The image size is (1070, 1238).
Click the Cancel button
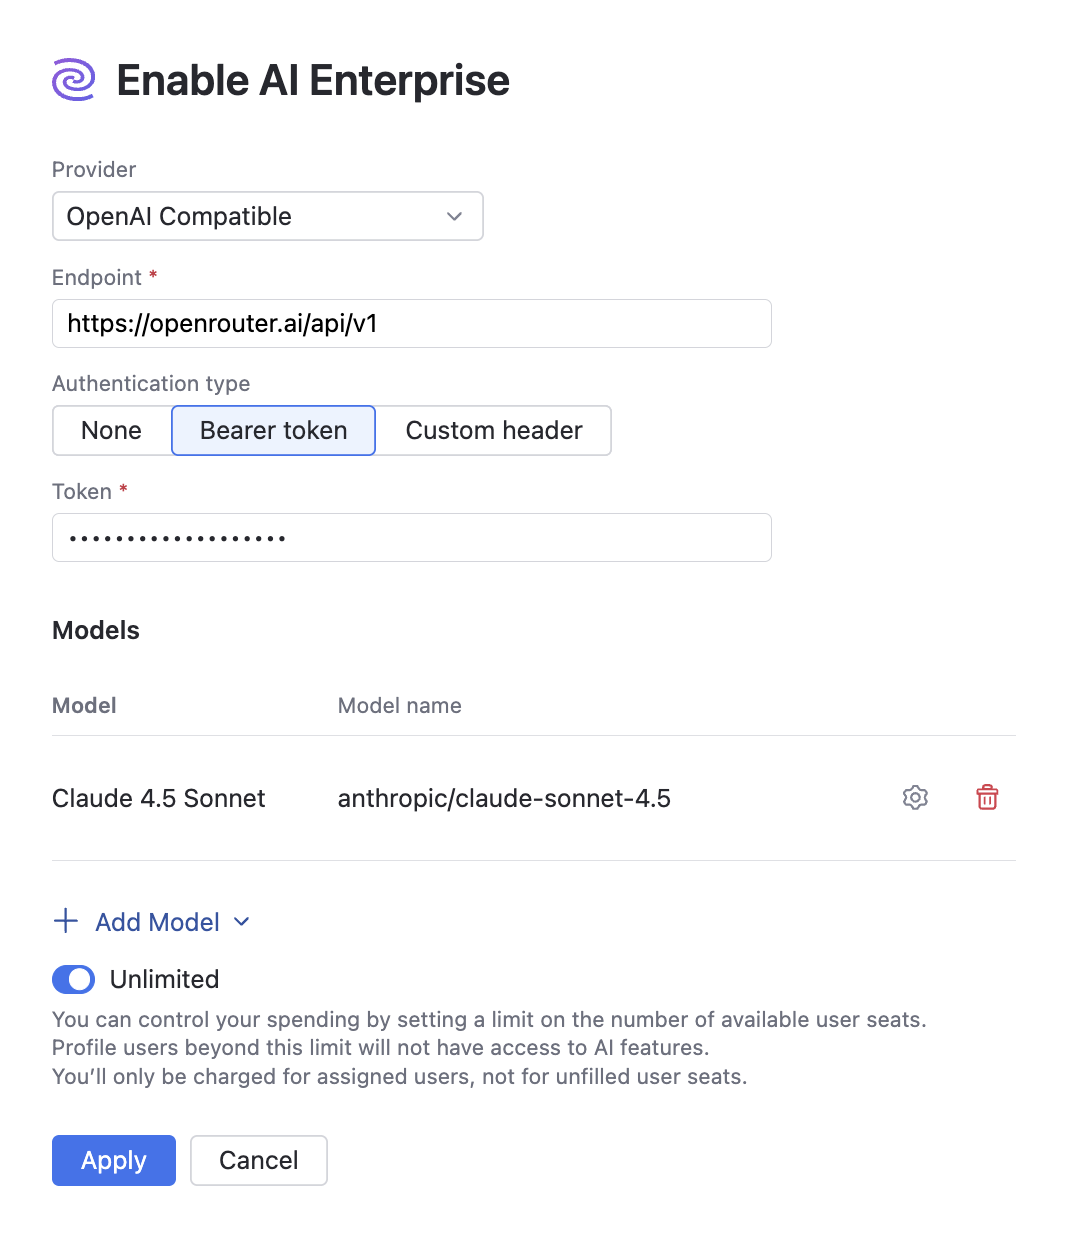(x=258, y=1160)
